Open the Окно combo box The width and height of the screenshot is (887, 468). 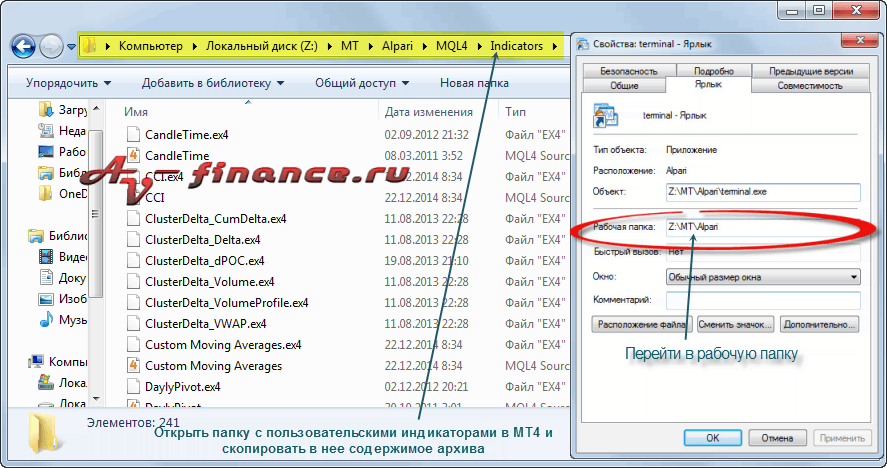click(763, 277)
